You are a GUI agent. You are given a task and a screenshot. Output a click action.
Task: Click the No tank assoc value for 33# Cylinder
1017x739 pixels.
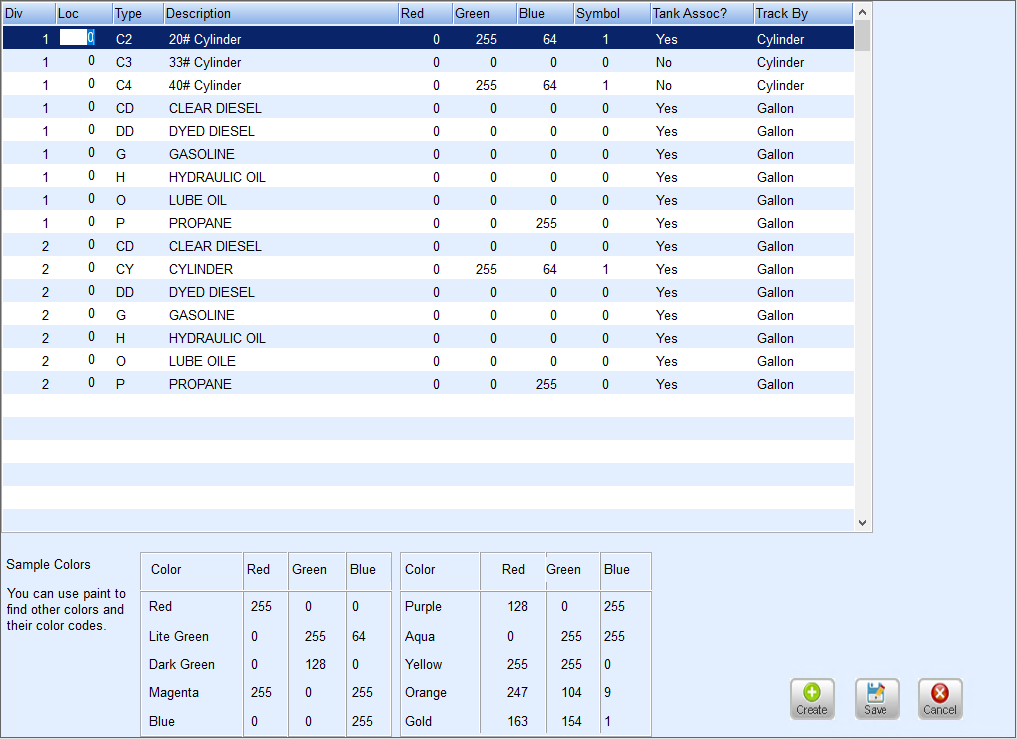click(x=664, y=62)
